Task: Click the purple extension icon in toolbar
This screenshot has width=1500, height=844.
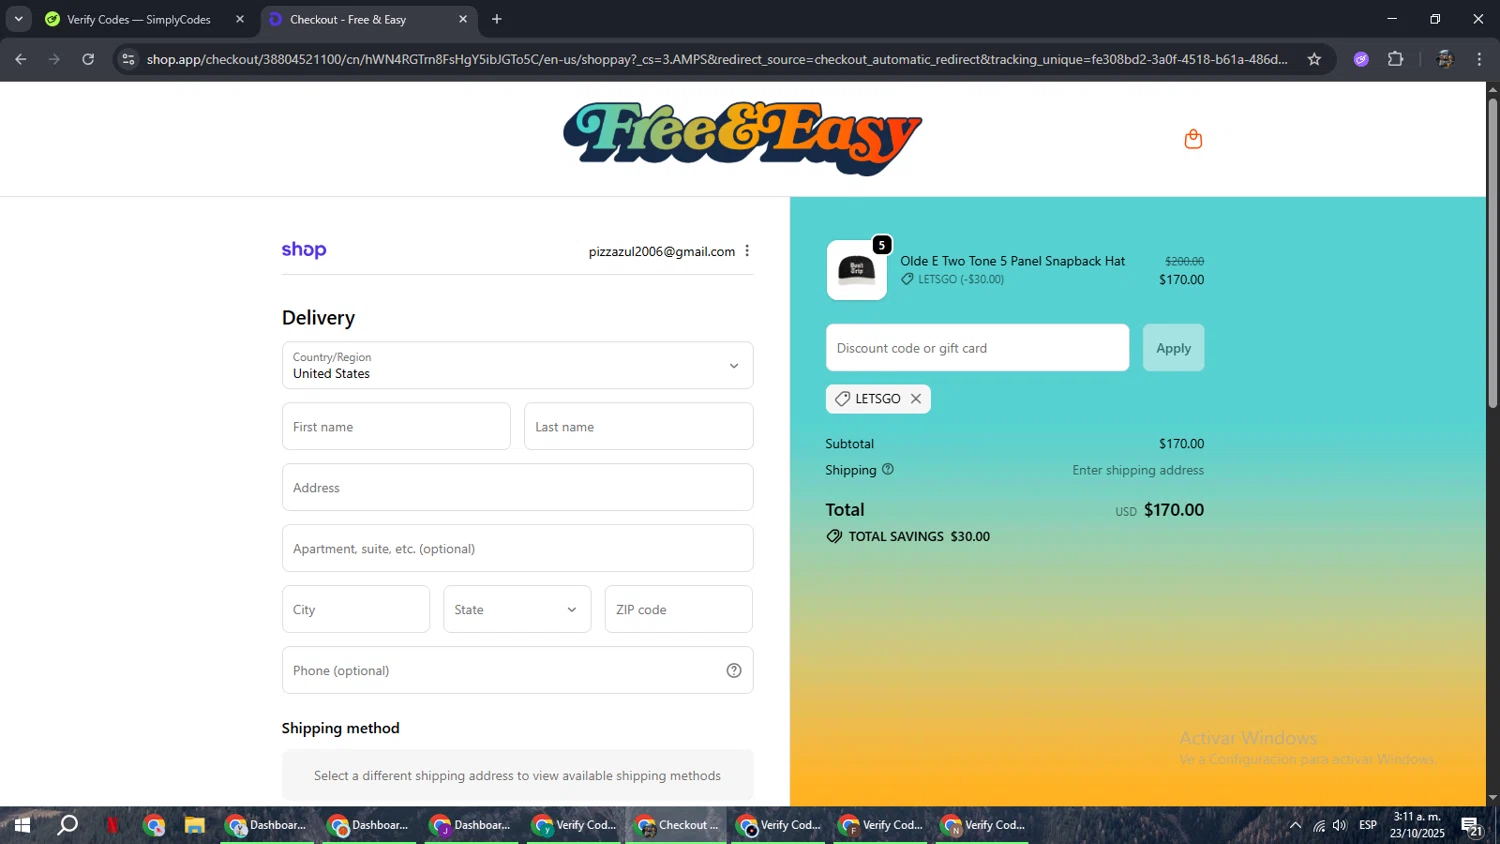Action: pos(1361,59)
